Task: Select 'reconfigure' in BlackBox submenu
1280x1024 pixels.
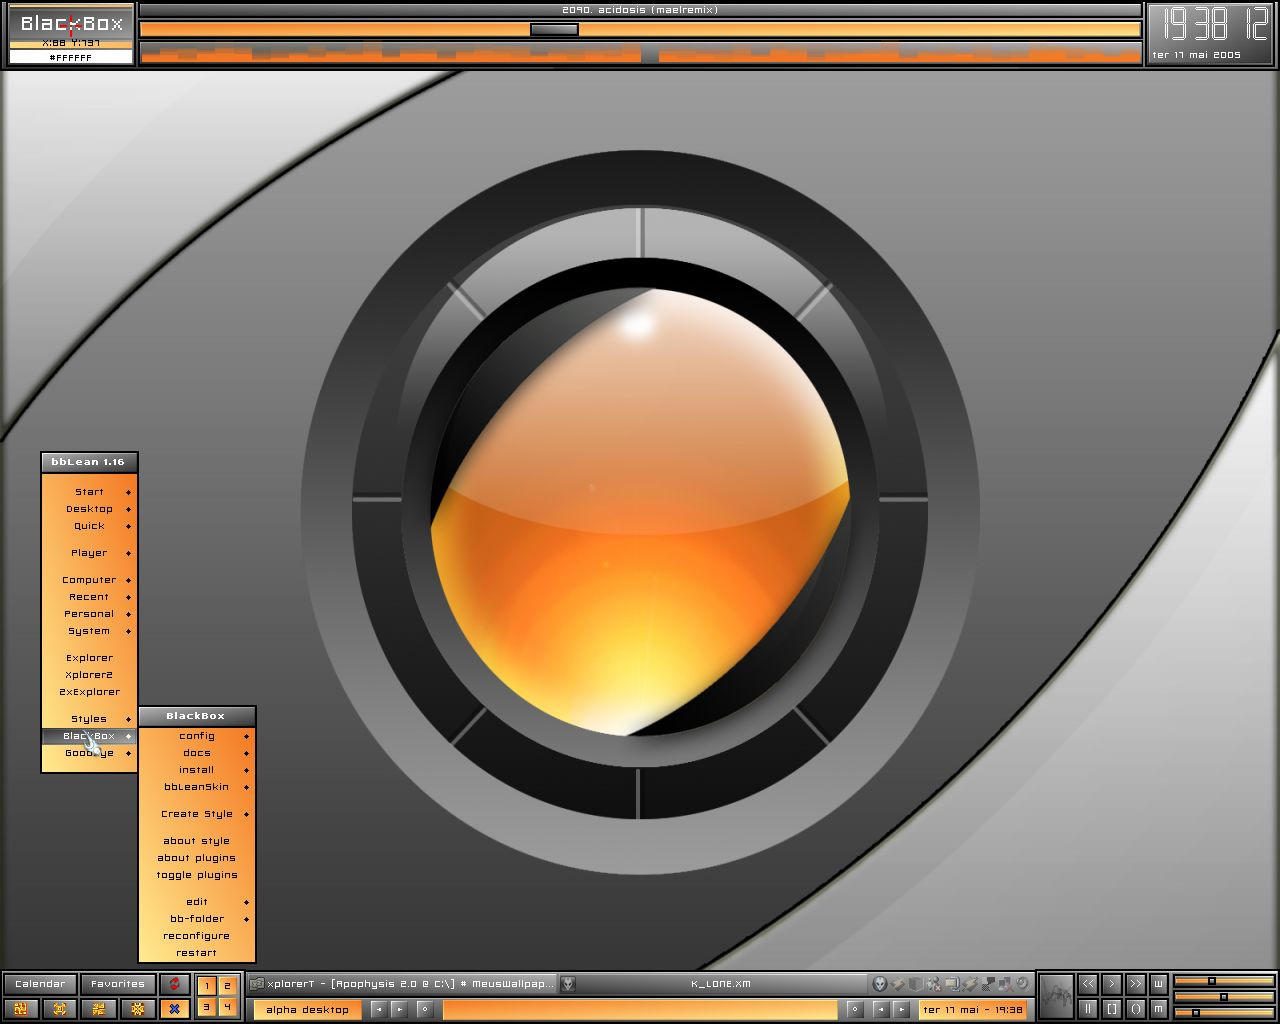Action: click(197, 936)
